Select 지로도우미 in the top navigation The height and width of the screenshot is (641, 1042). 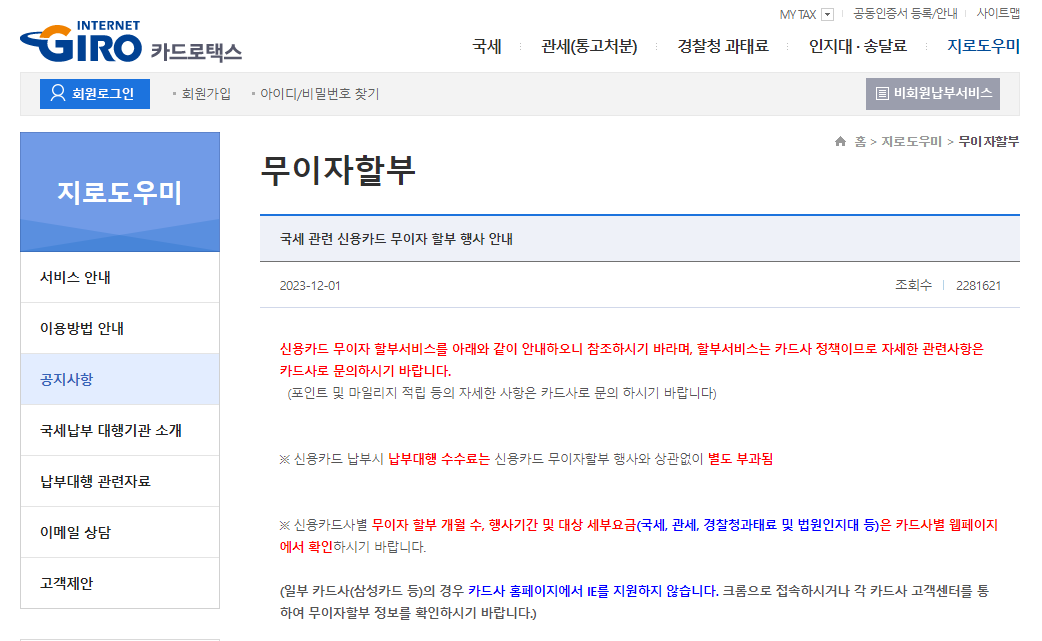point(981,45)
